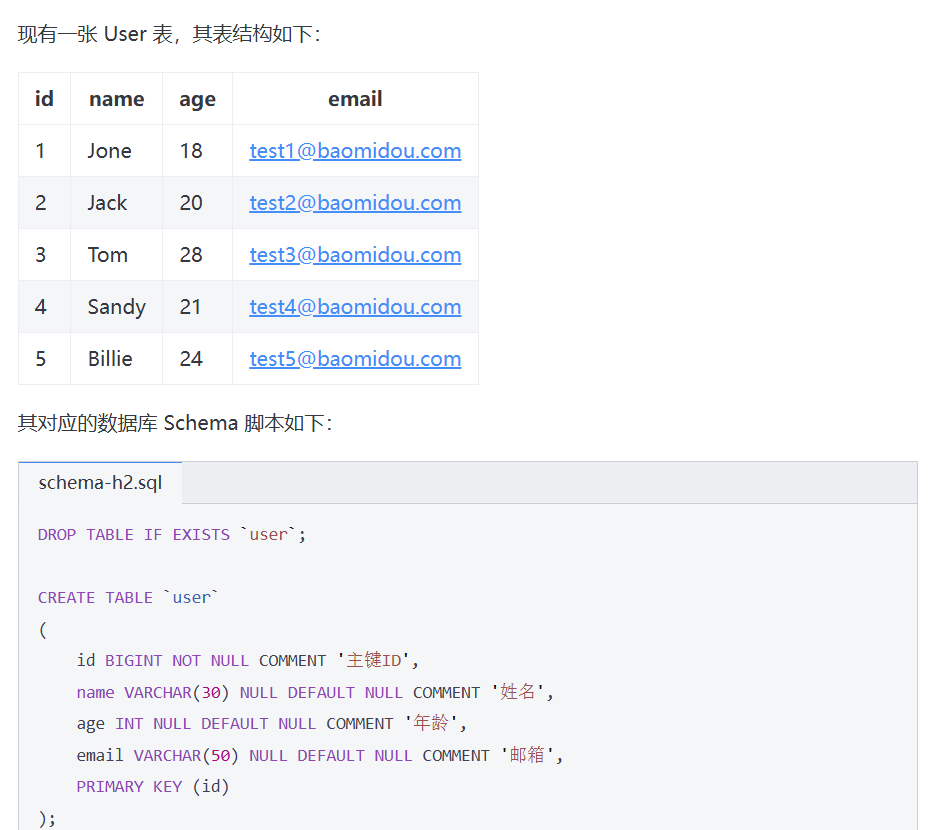Click the 'email VARCHAR(50)' code line
Viewport: 947px width, 830px height.
point(320,755)
